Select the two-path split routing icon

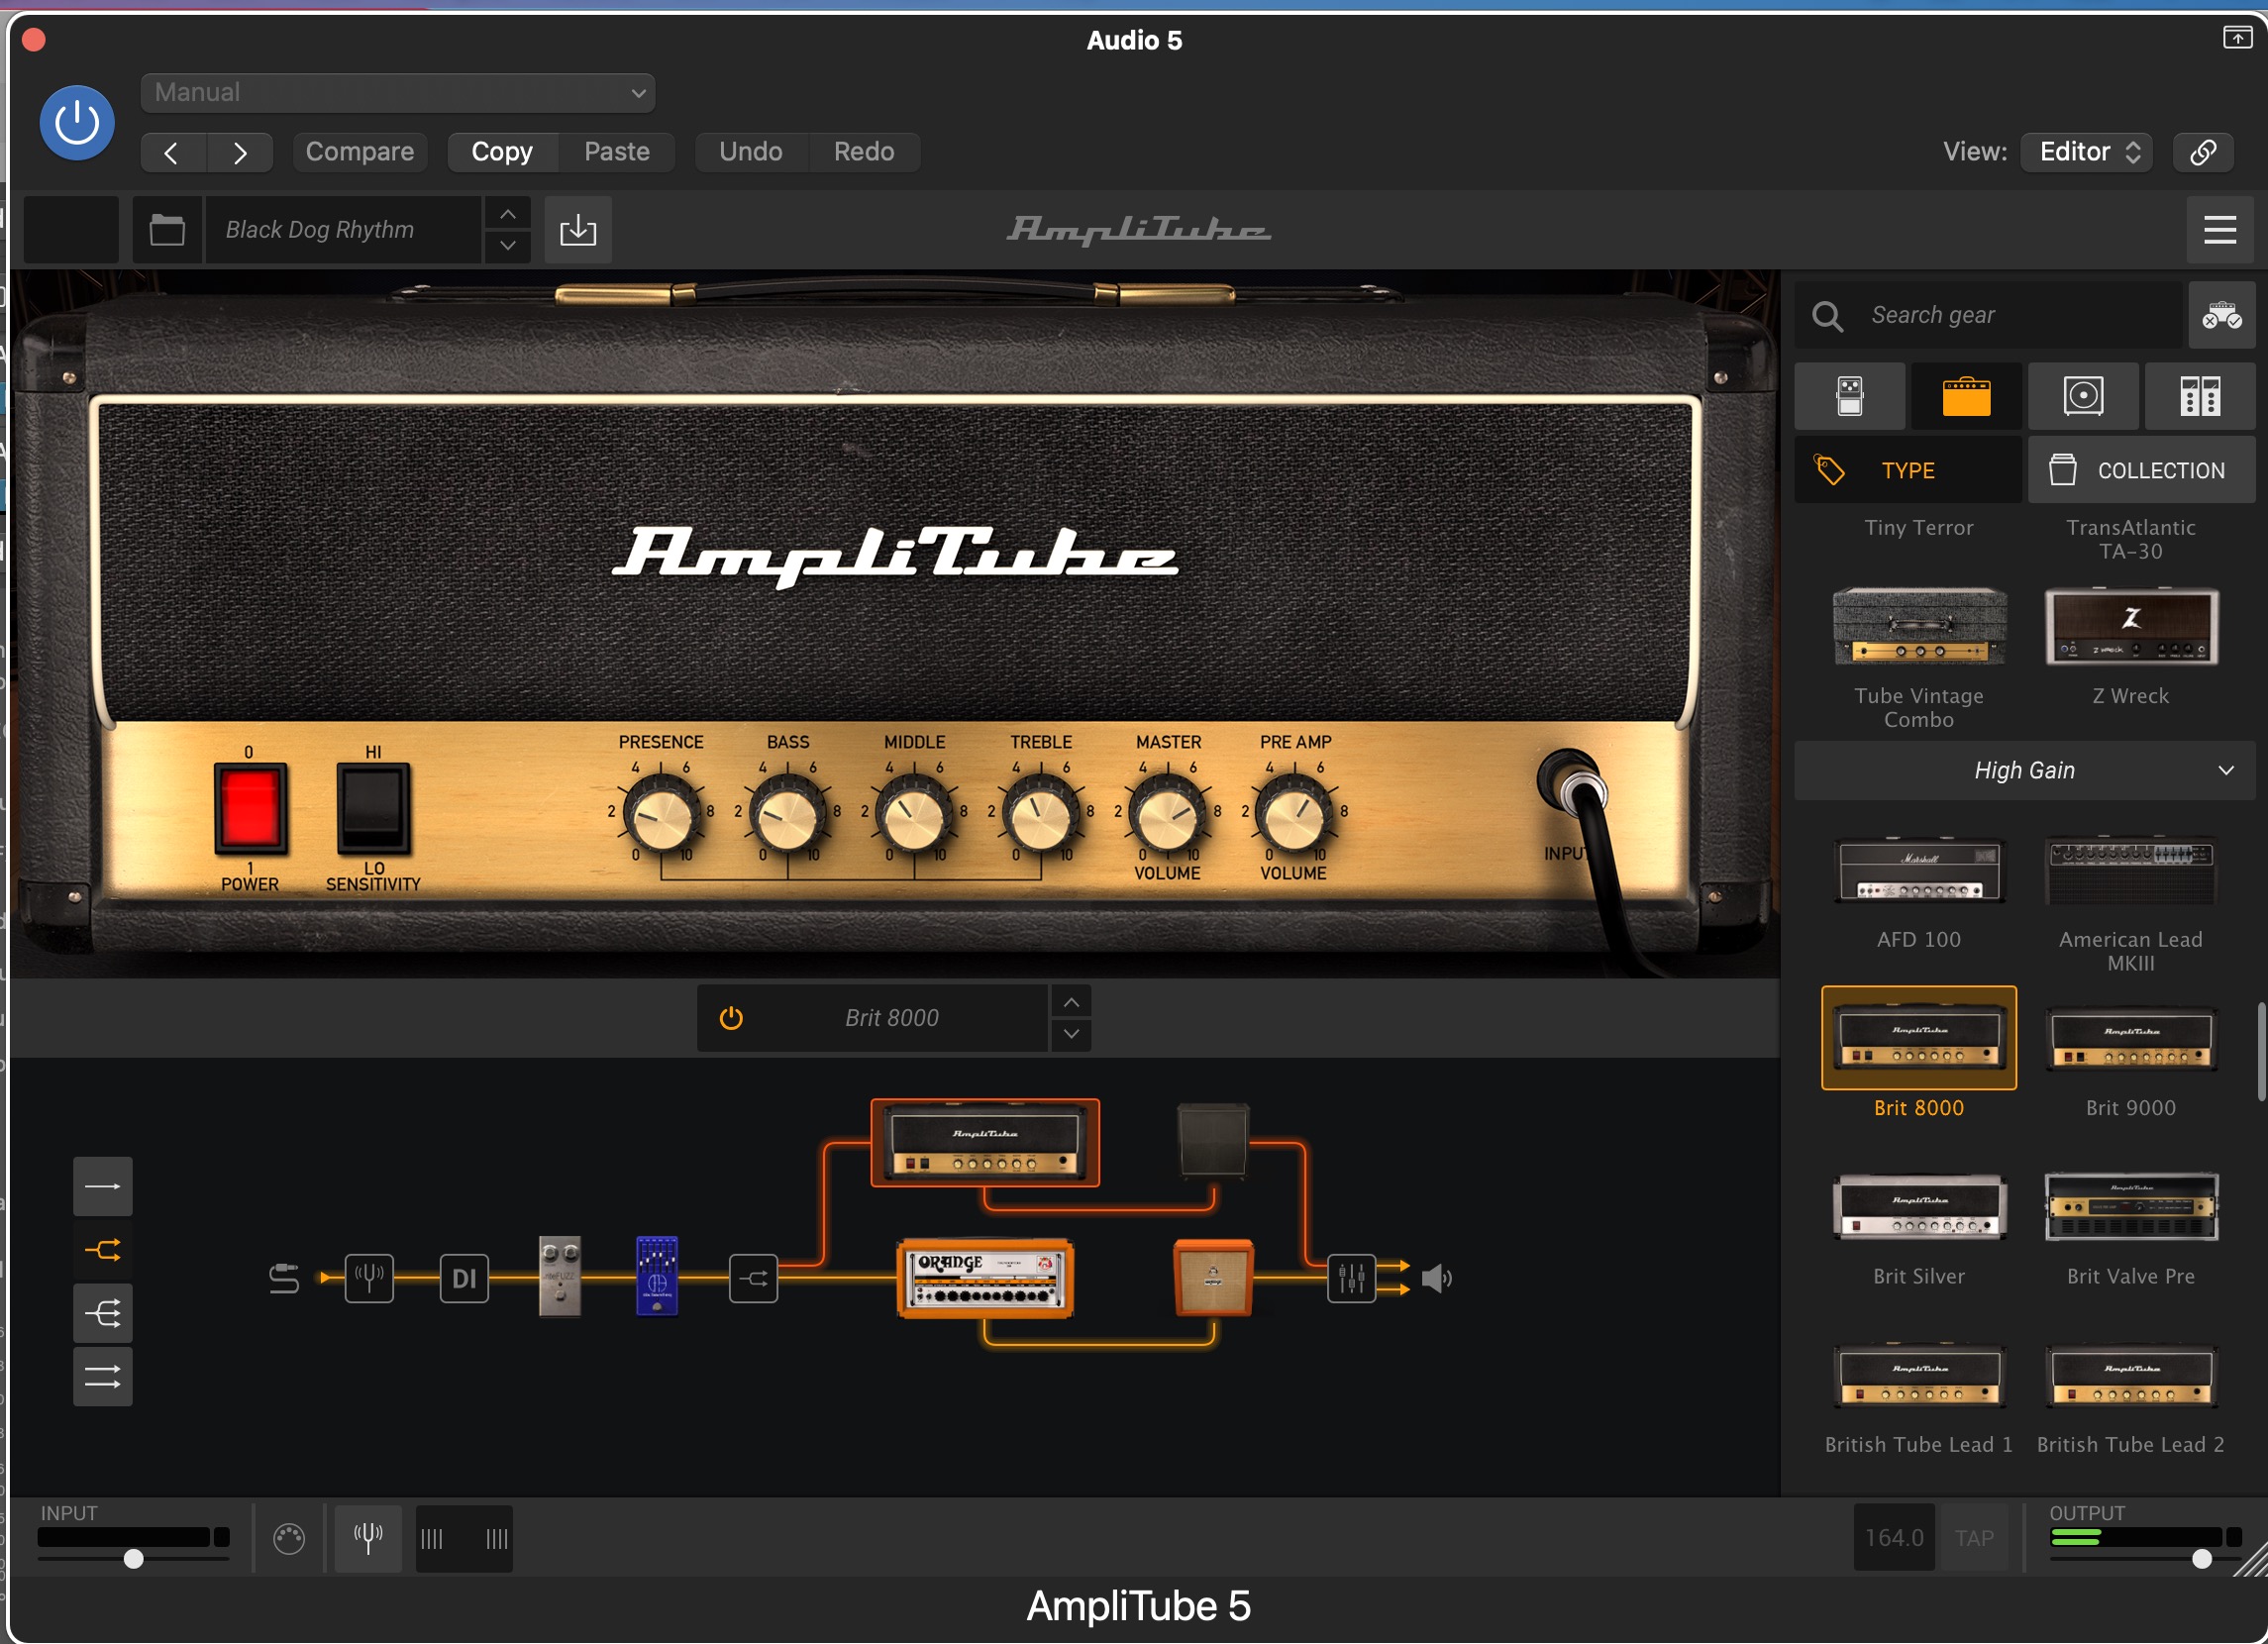(103, 1250)
